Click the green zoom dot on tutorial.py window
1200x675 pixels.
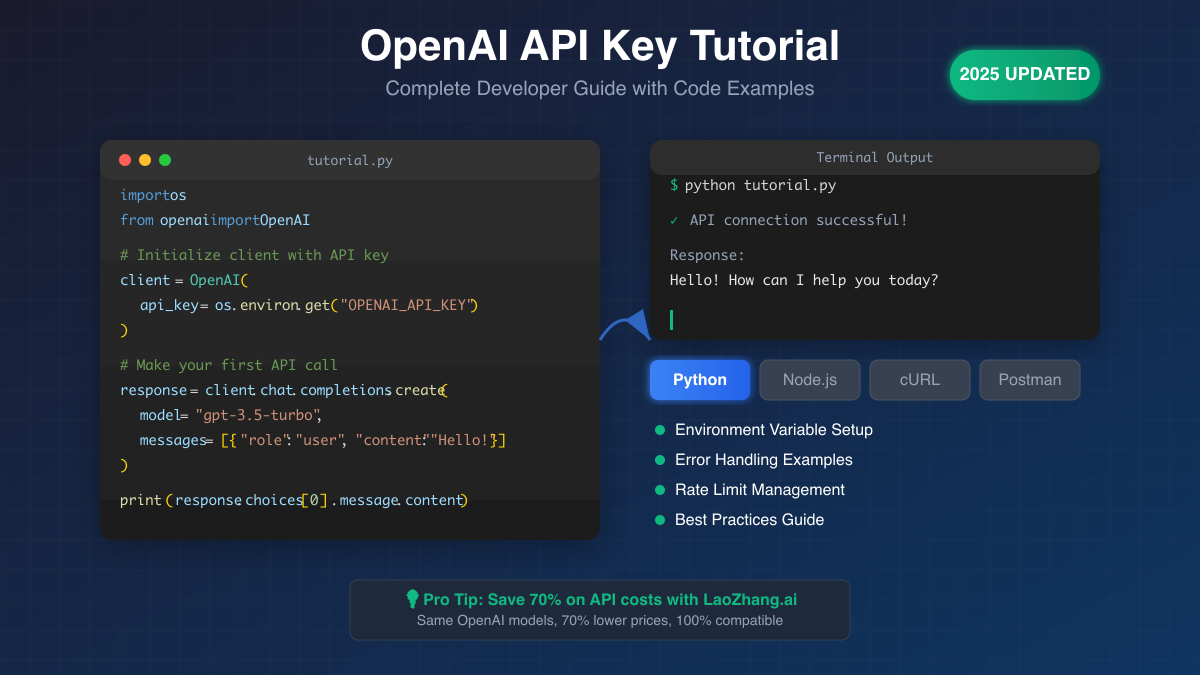pyautogui.click(x=164, y=159)
